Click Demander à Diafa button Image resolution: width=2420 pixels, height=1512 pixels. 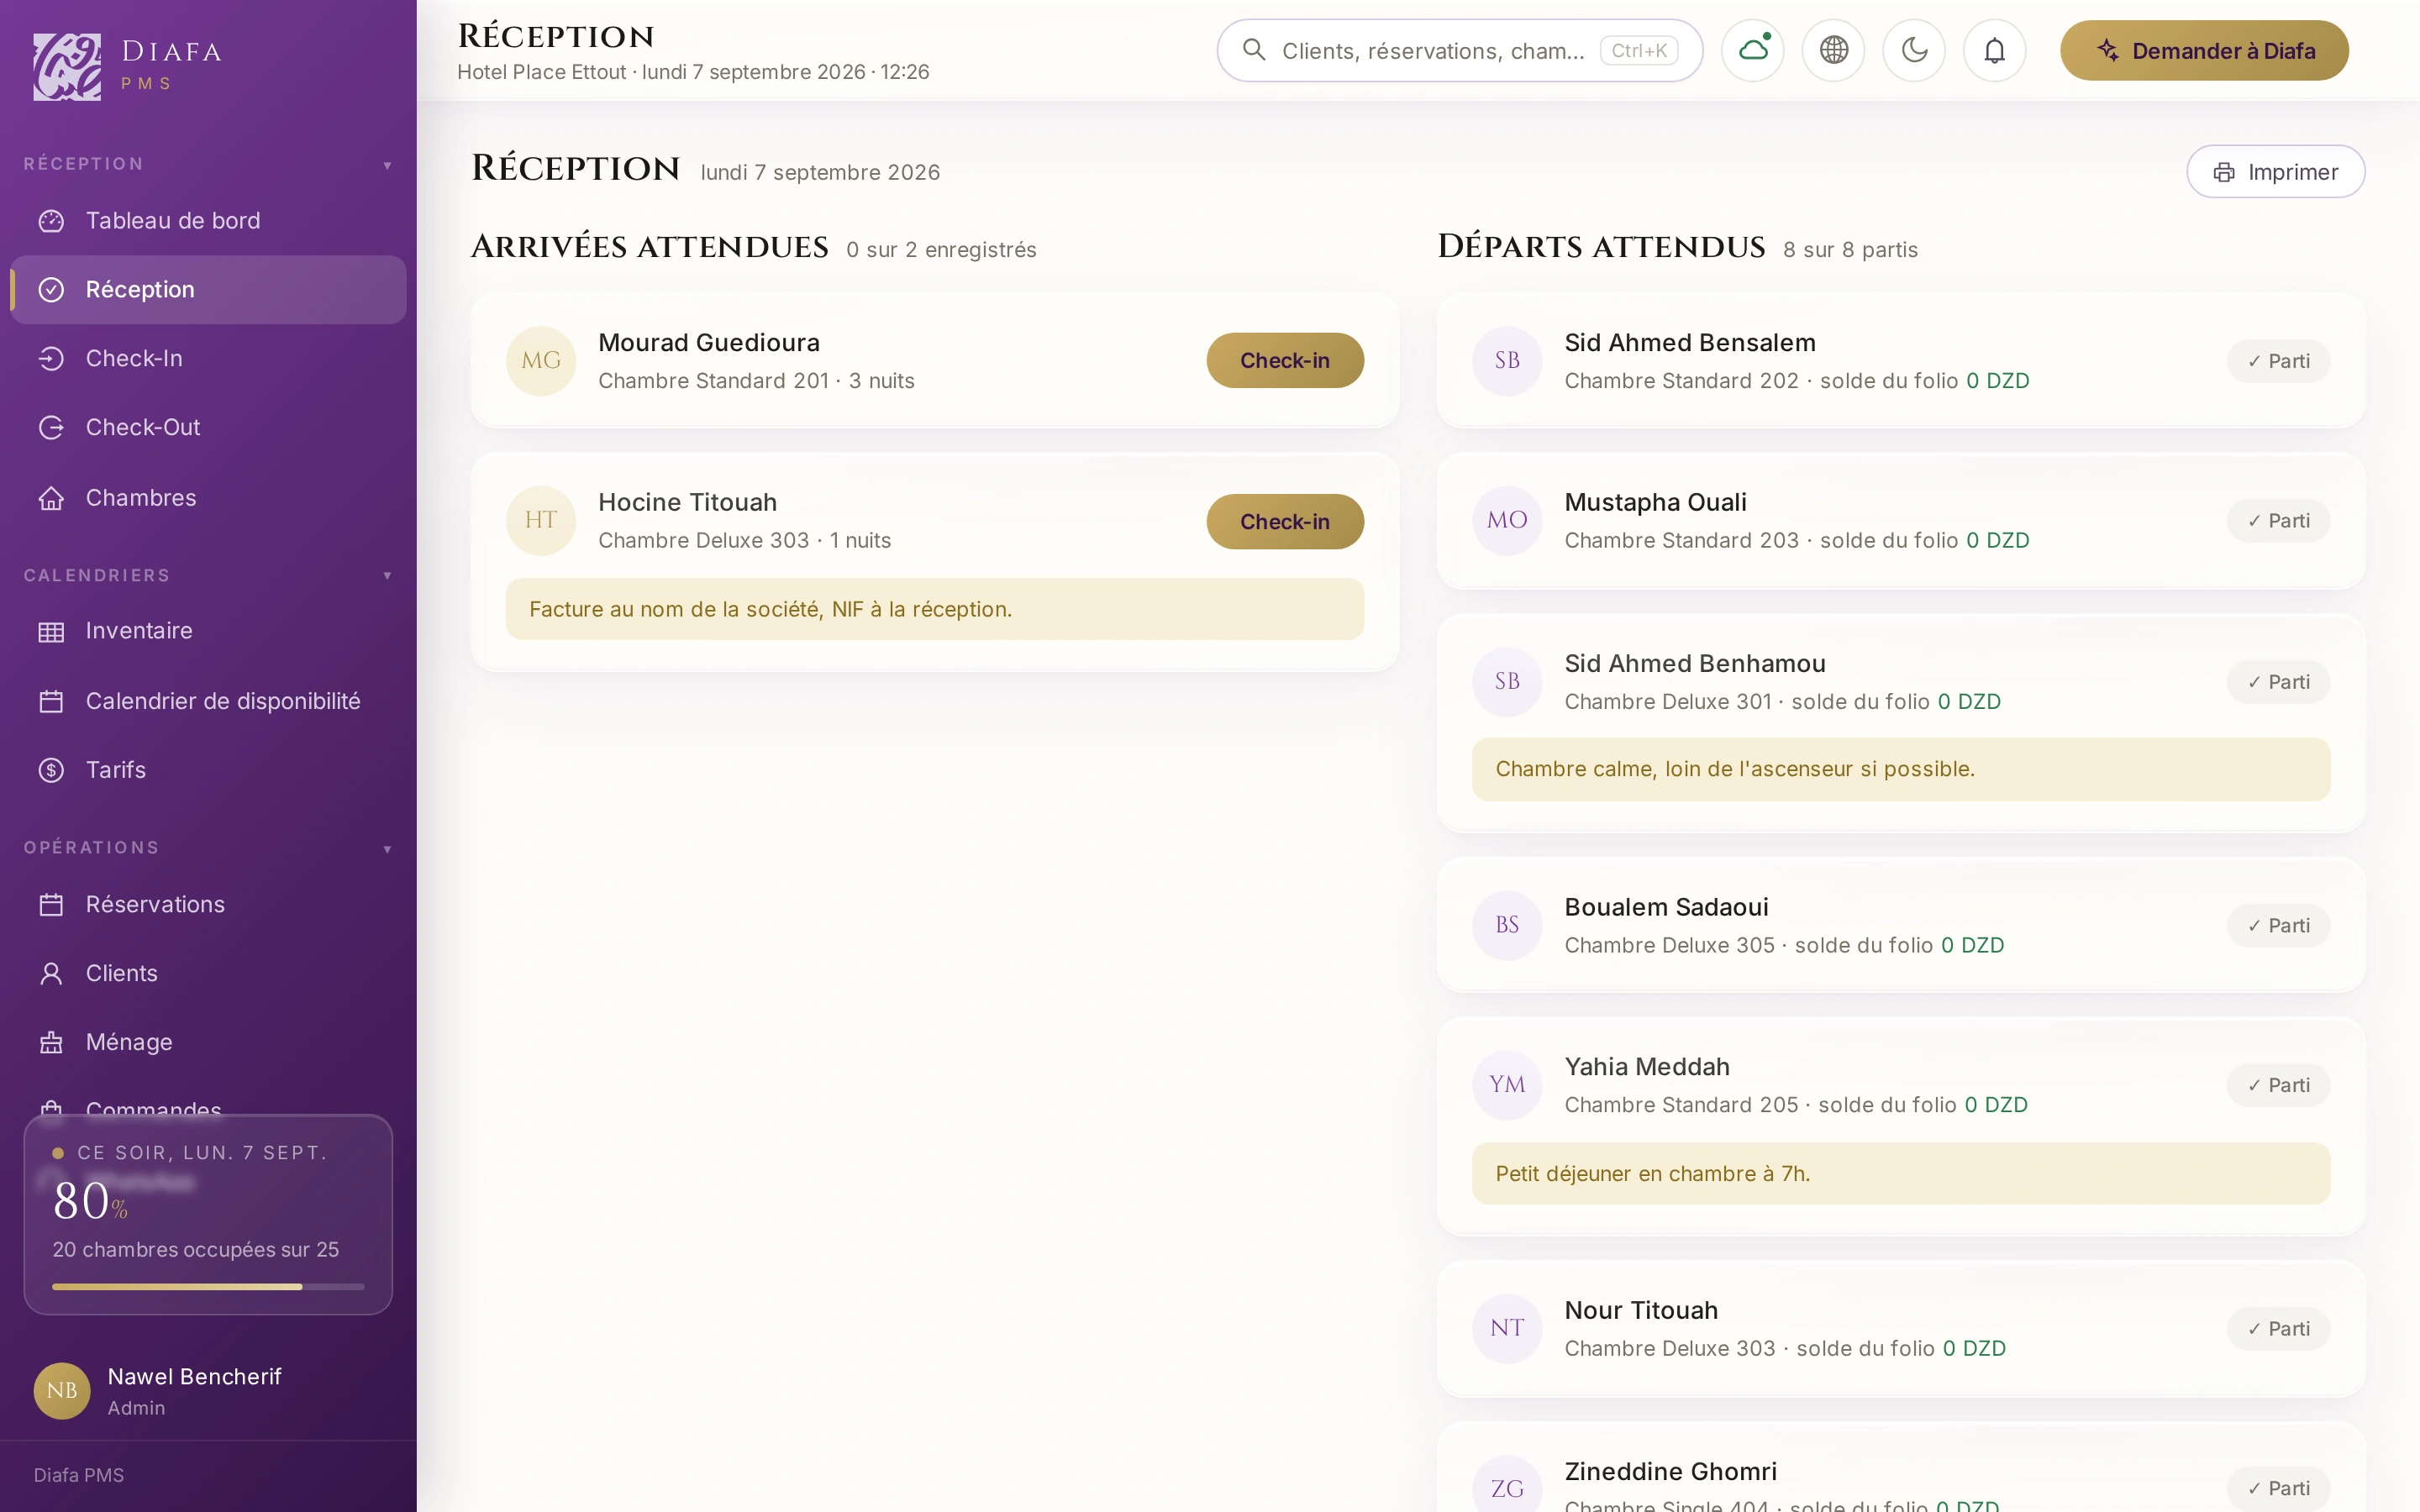pos(2204,50)
